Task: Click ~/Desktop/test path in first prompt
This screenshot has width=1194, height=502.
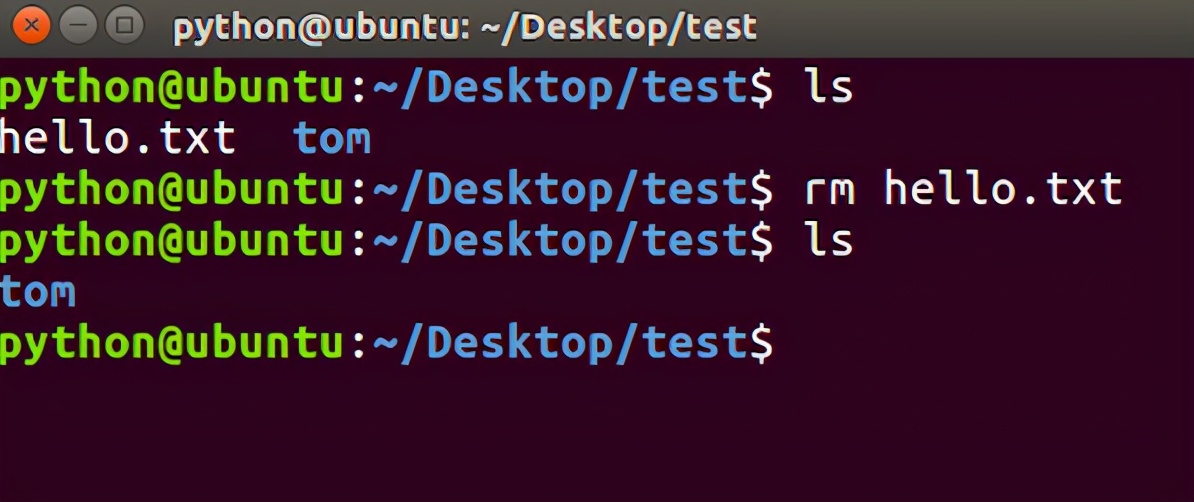Action: pyautogui.click(x=559, y=90)
